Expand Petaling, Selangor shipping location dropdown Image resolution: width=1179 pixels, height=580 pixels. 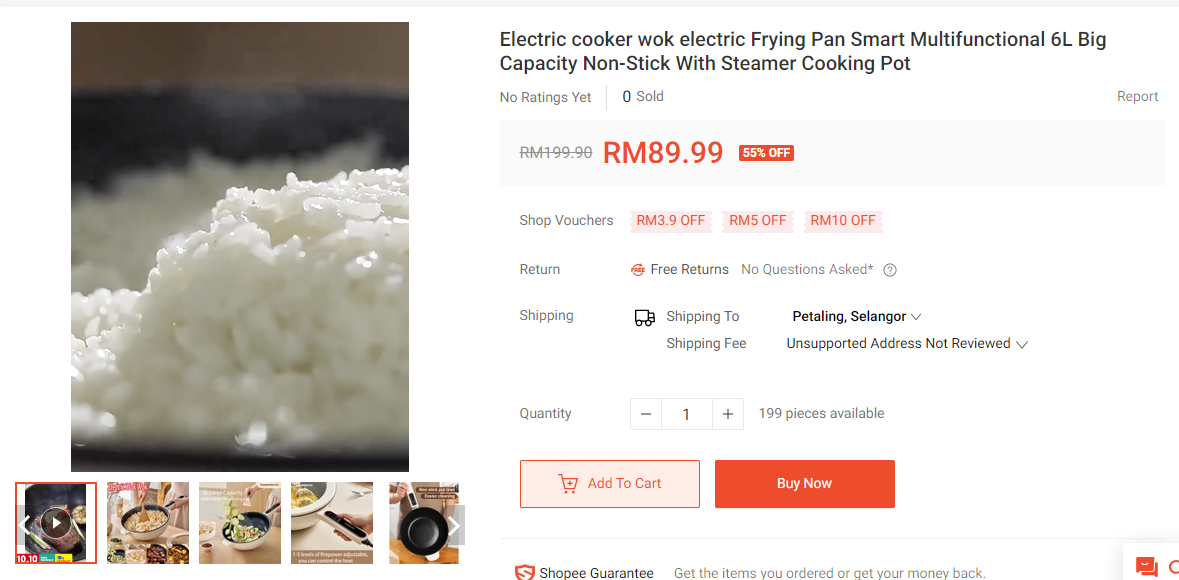(x=857, y=317)
